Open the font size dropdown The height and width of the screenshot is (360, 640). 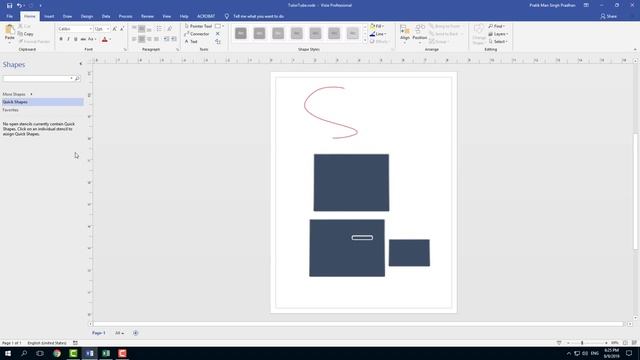pos(108,29)
